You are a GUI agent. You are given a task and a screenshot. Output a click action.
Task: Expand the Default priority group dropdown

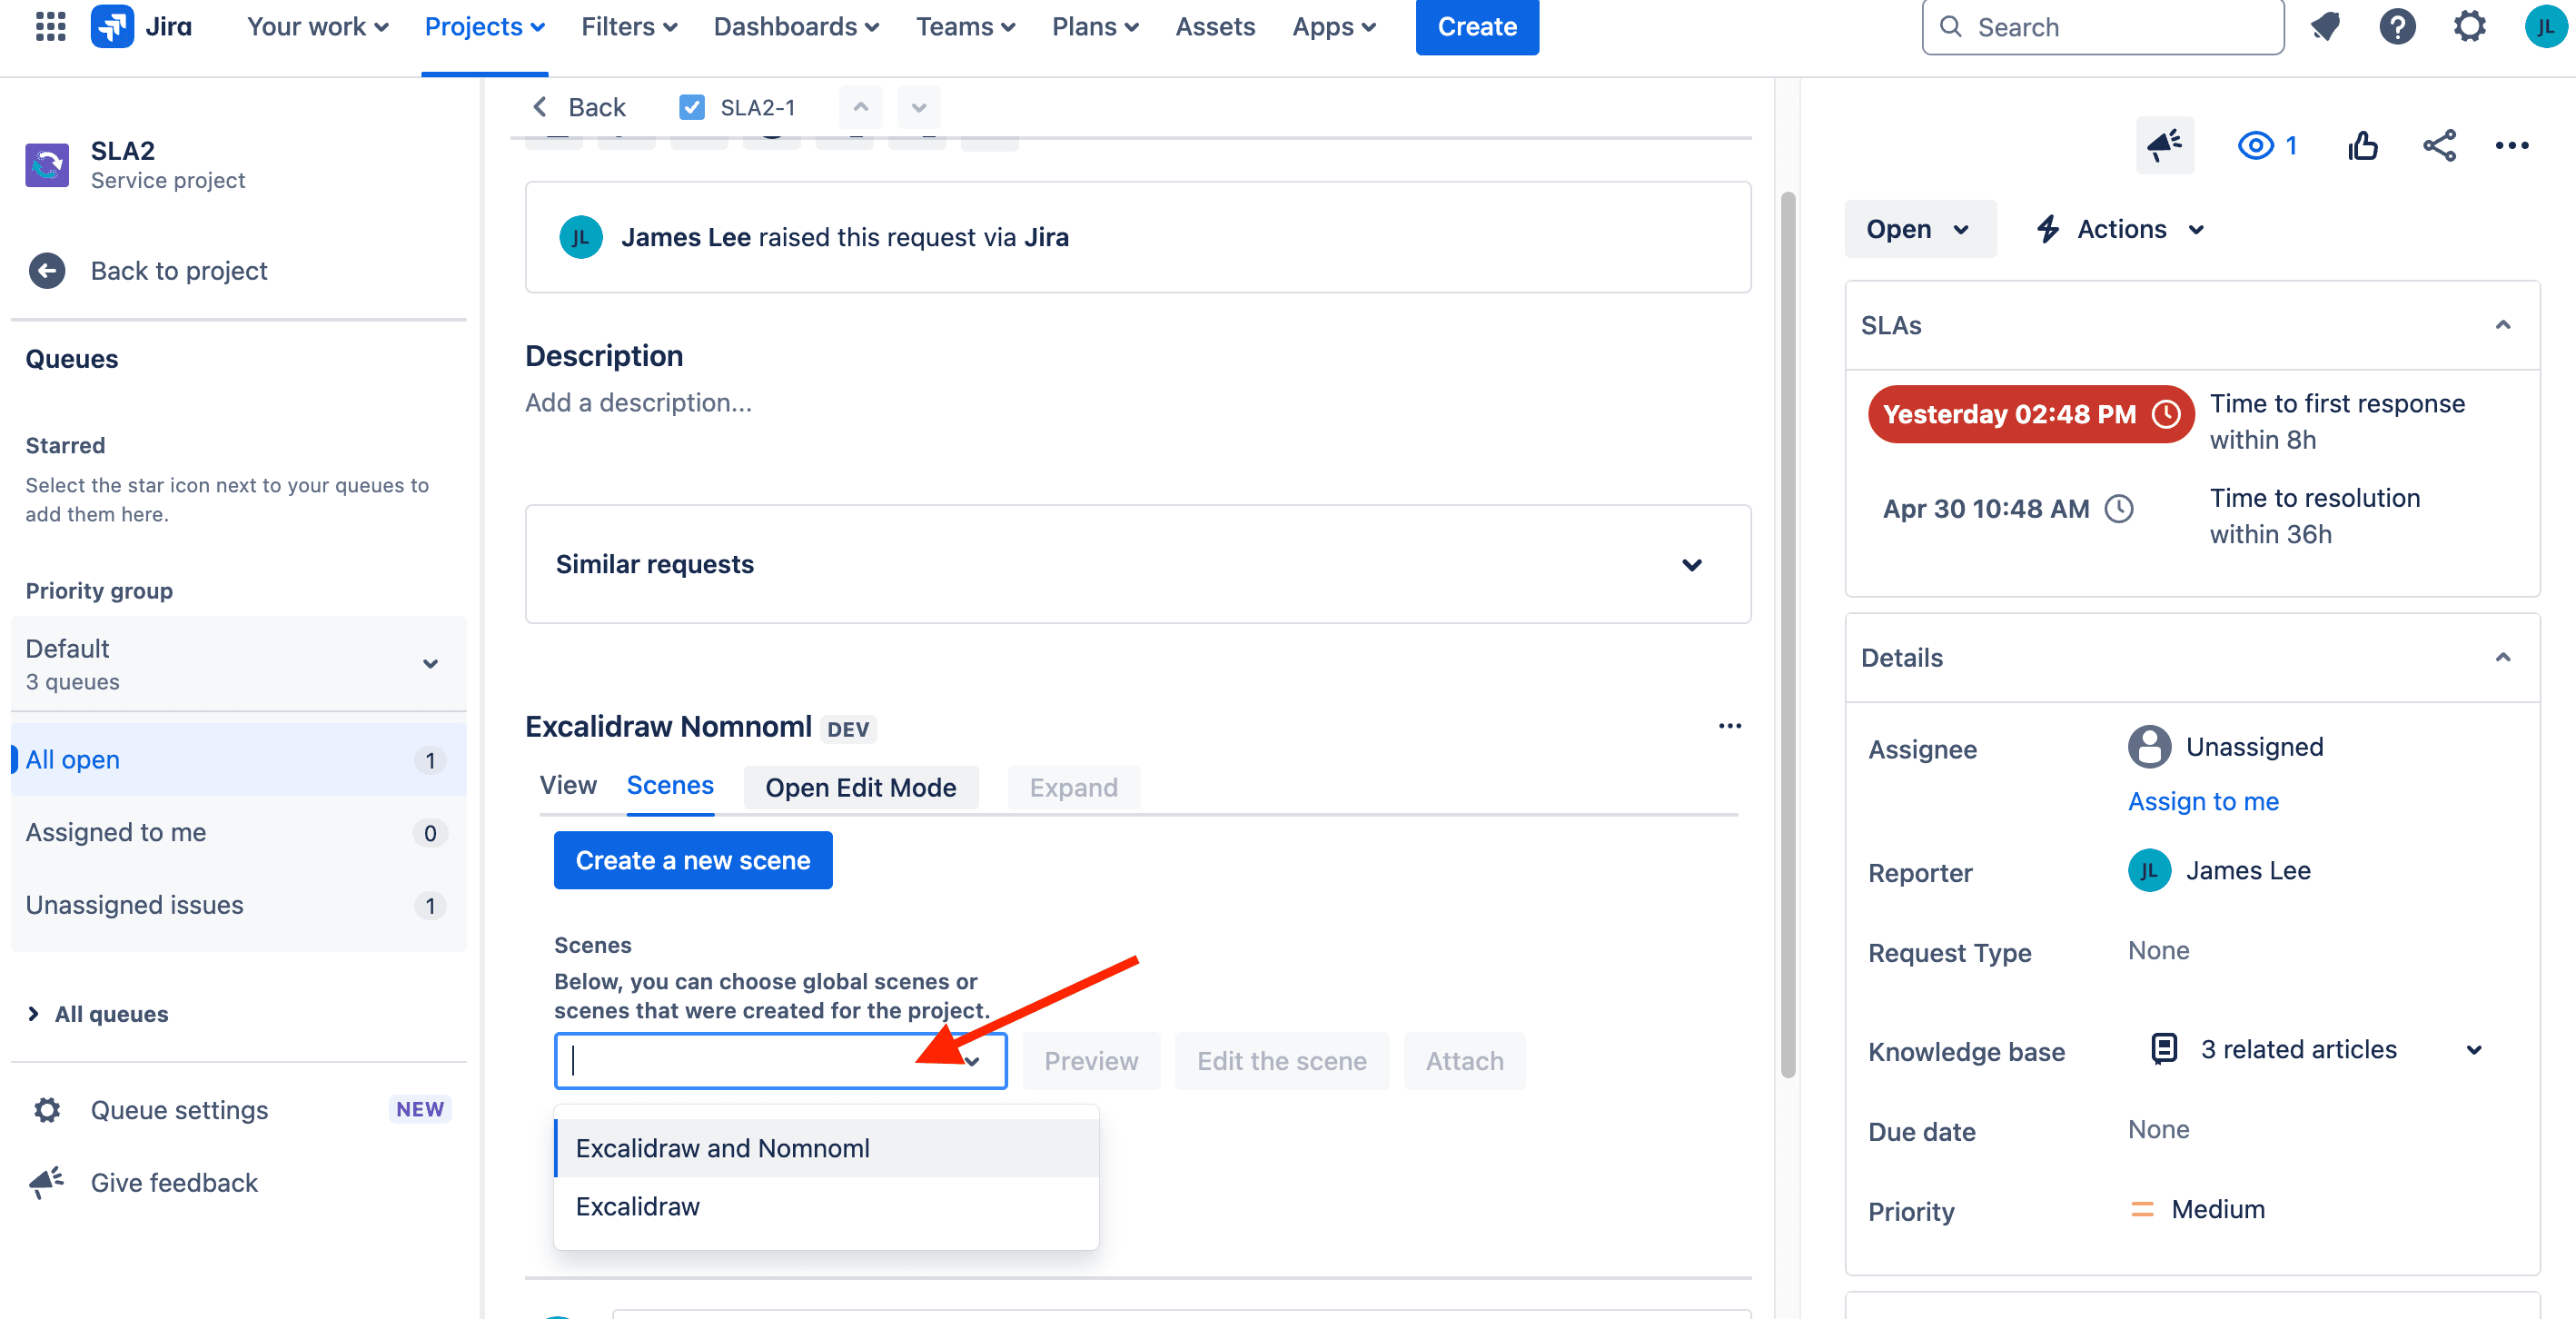(x=238, y=664)
